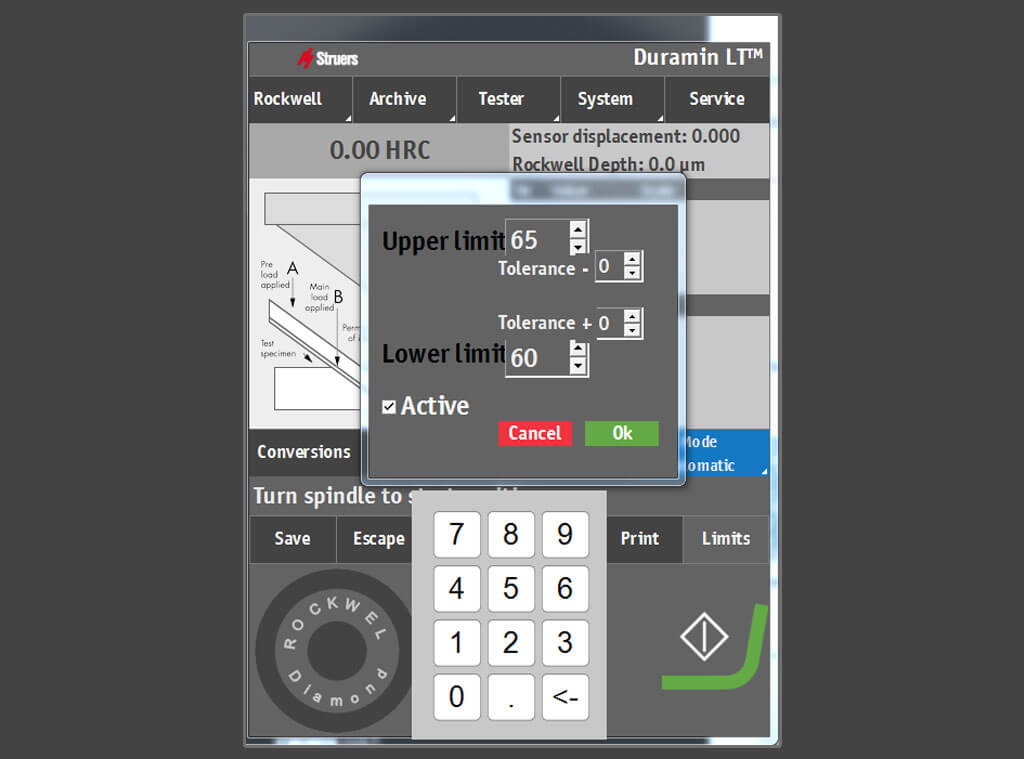
Task: Increase the Upper limit value
Action: click(578, 230)
